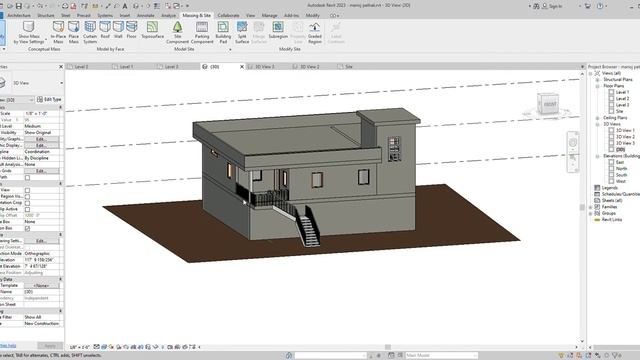Activate the Toposurface tool
The height and width of the screenshot is (360, 640).
click(152, 30)
